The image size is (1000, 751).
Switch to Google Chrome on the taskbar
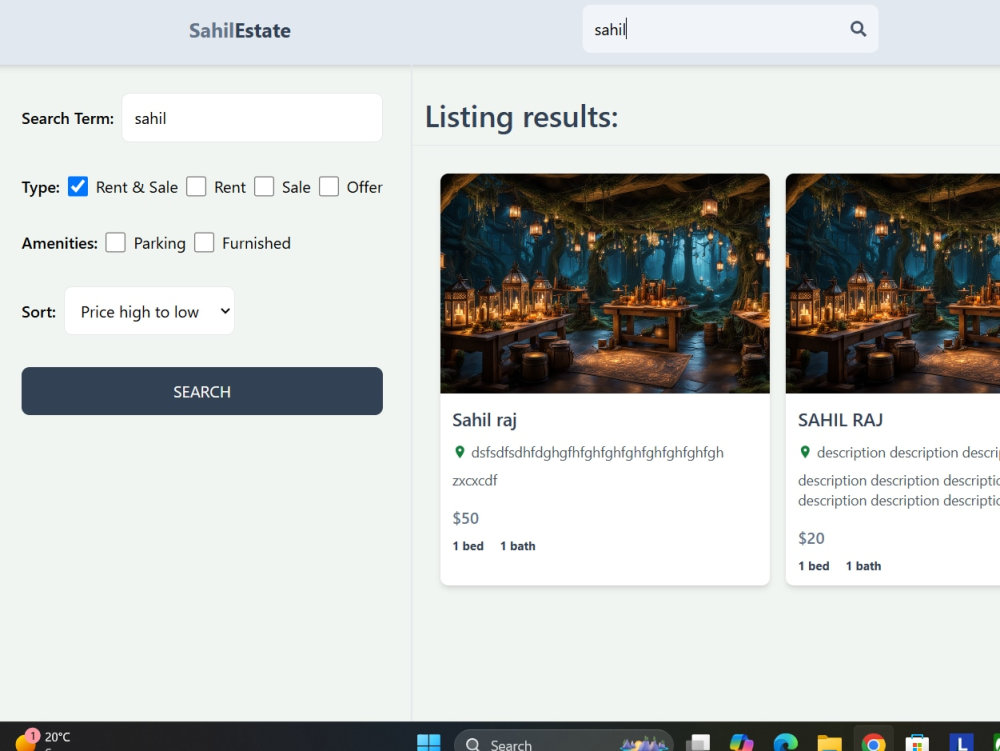[873, 743]
